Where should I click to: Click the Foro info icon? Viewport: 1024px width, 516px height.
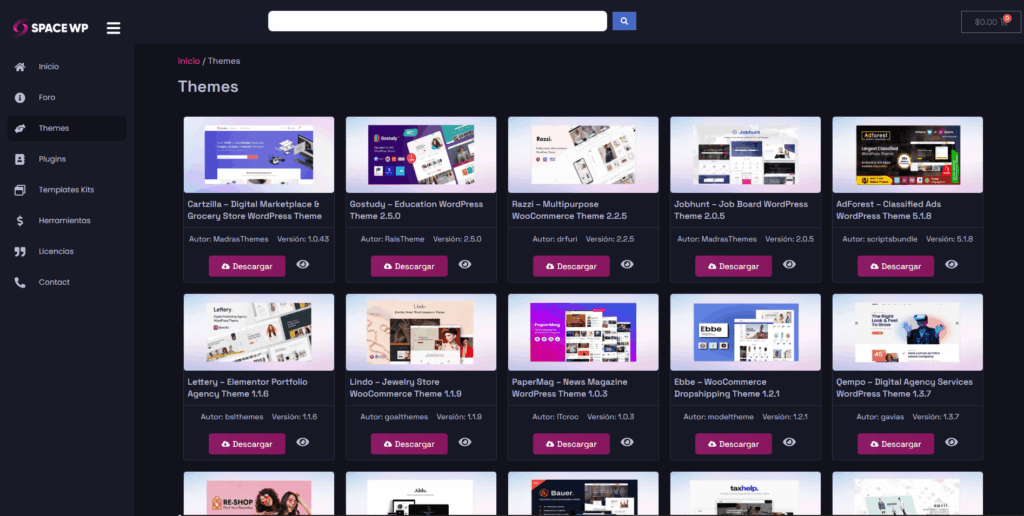coord(20,97)
